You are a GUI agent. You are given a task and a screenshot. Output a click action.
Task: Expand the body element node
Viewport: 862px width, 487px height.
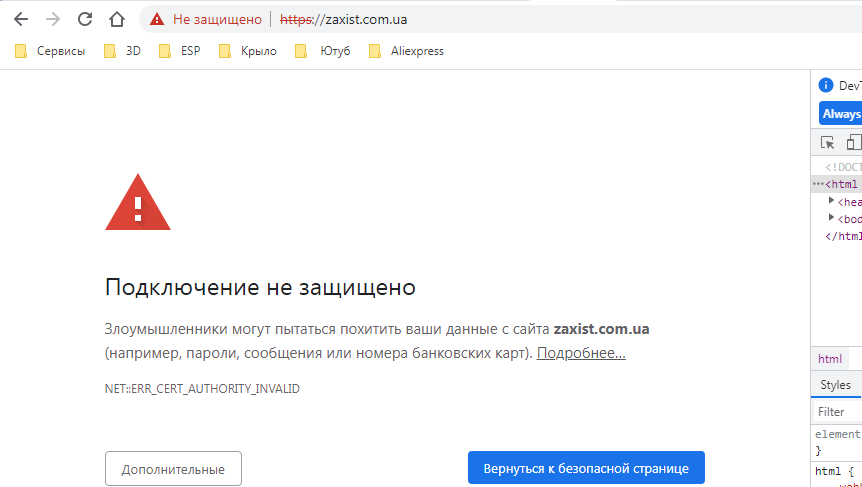831,218
